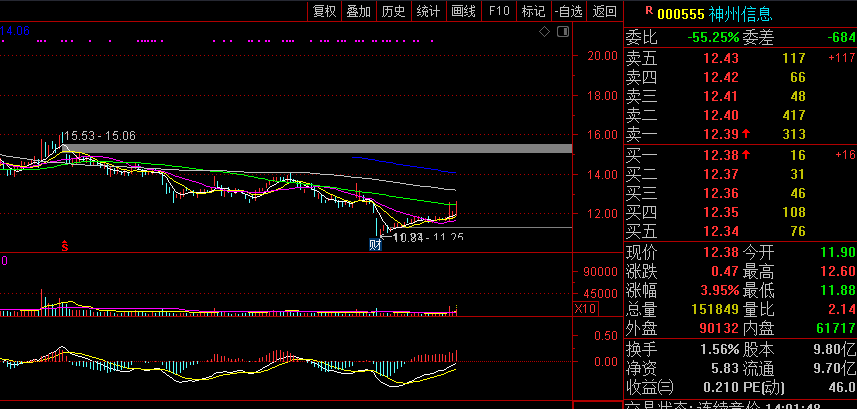Click the red R marker beside stock code
This screenshot has height=409, width=857.
pos(649,9)
